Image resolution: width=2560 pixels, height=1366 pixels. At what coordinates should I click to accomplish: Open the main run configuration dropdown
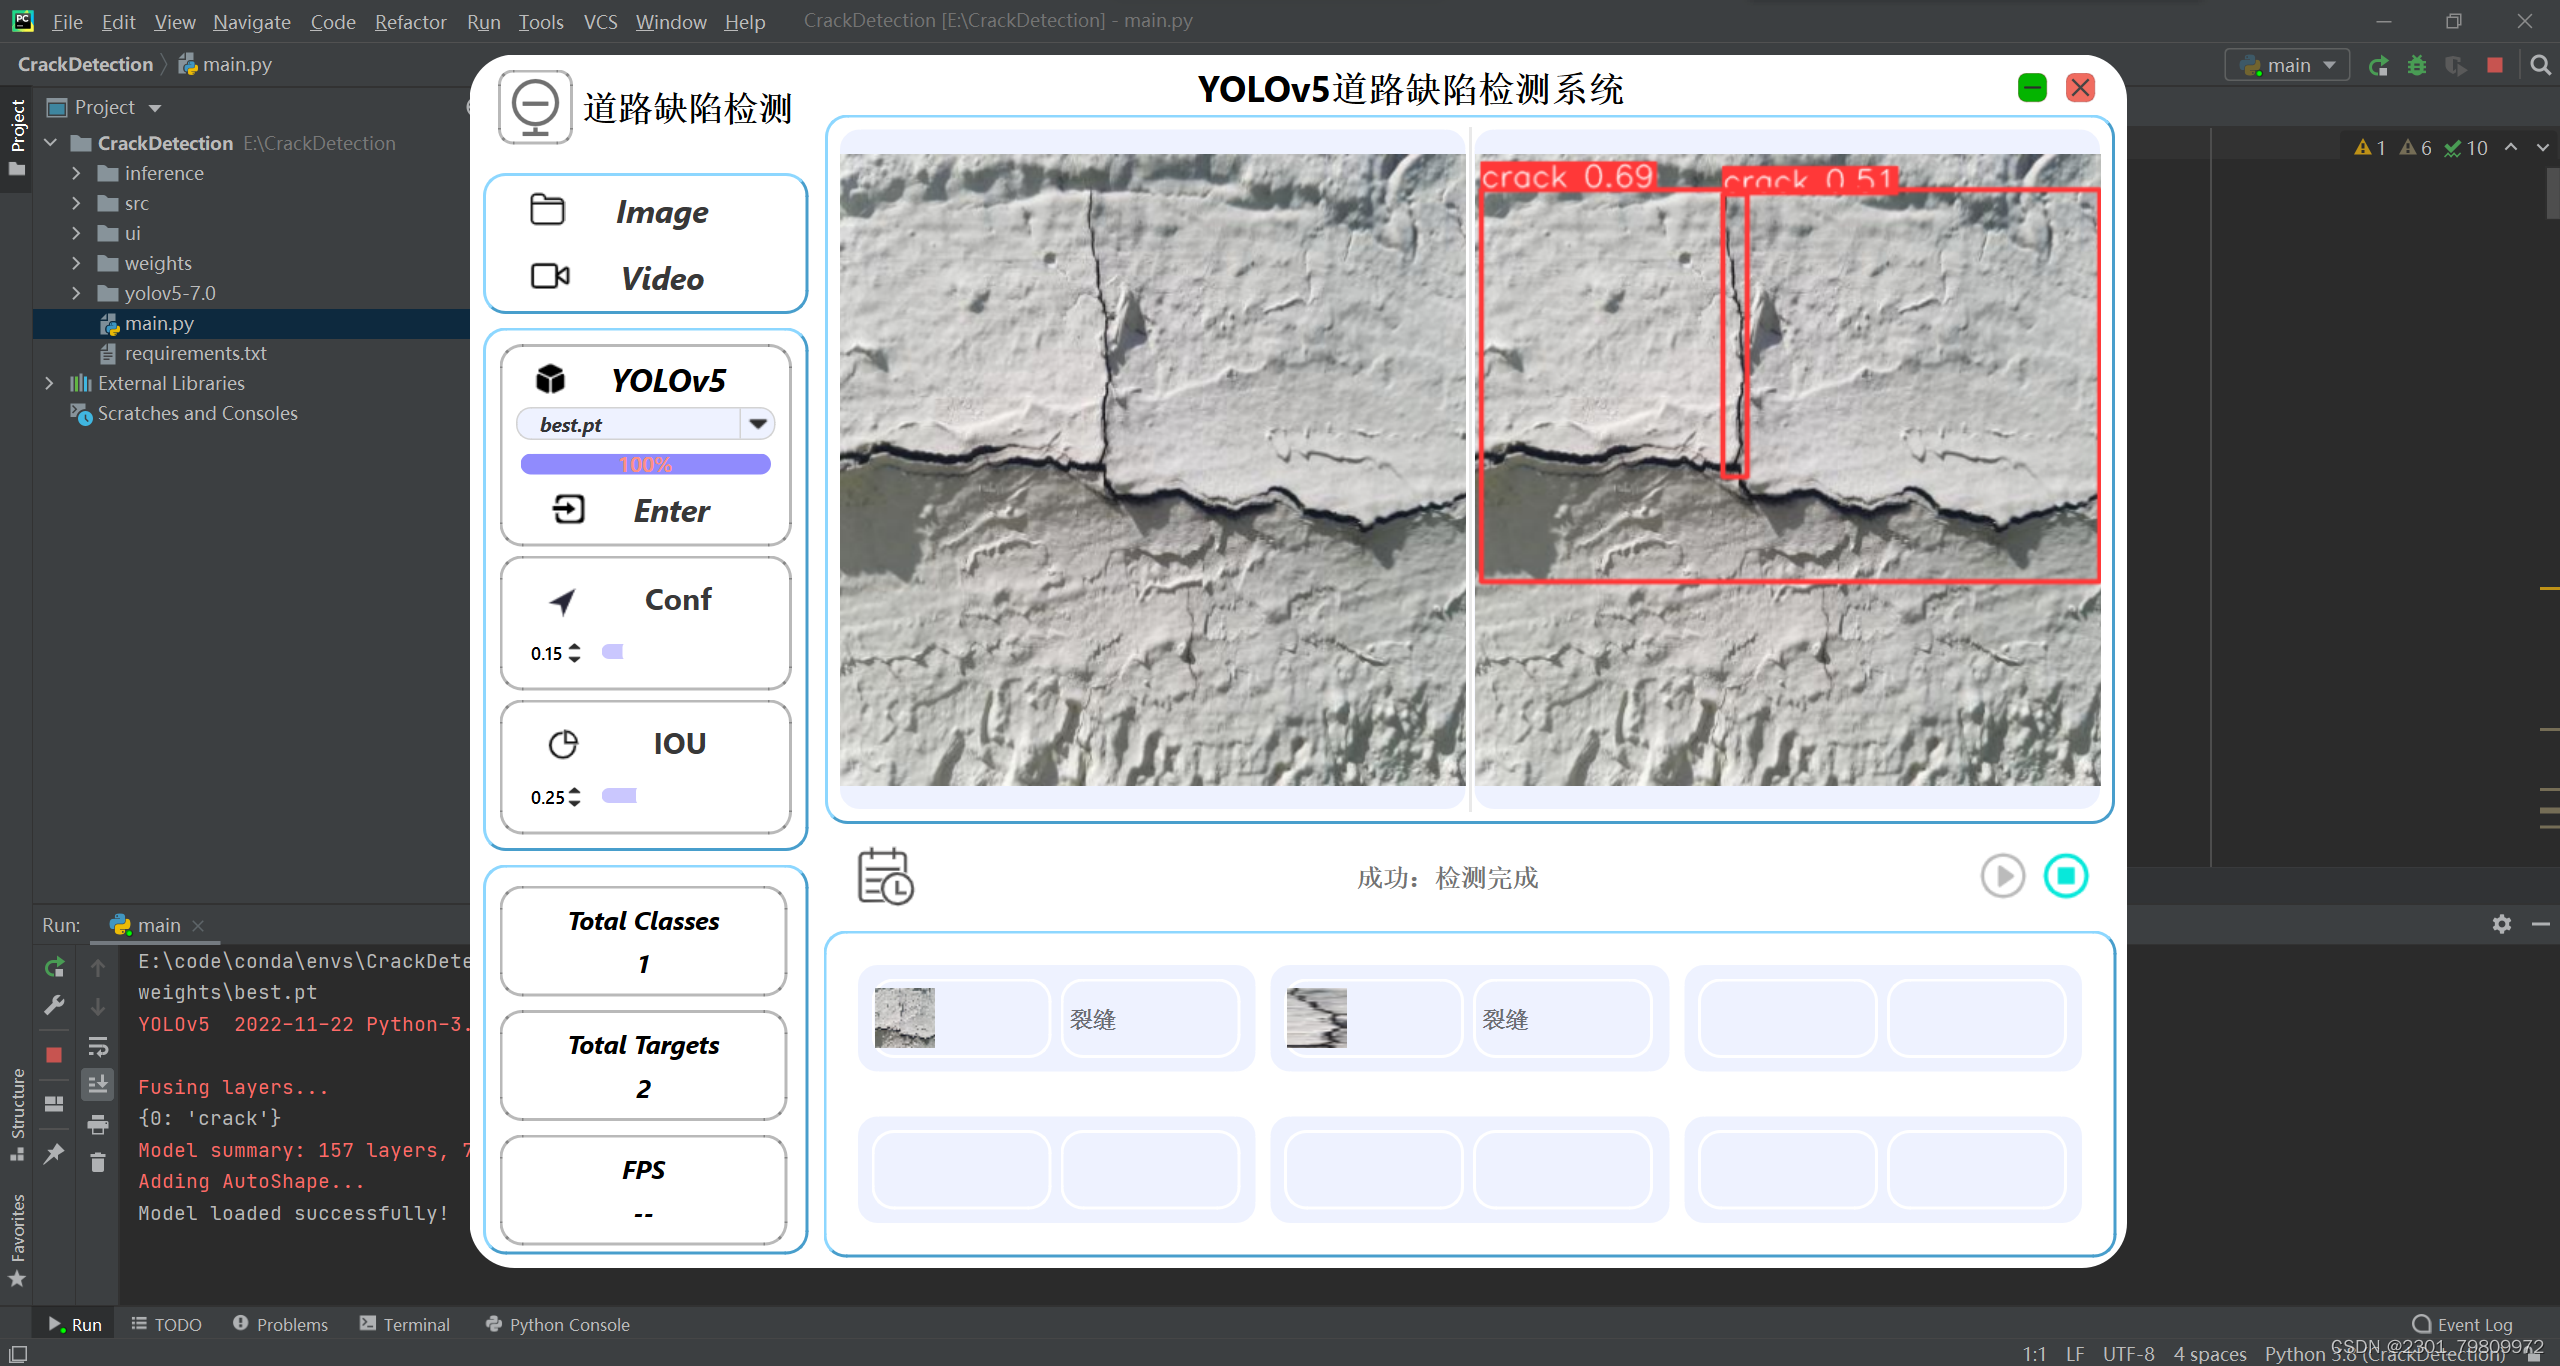pos(2287,66)
